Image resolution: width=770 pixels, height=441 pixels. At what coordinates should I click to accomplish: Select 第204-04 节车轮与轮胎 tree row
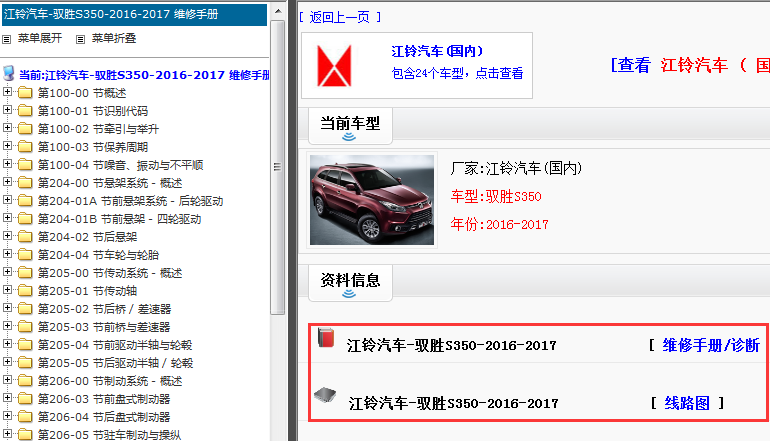[99, 255]
